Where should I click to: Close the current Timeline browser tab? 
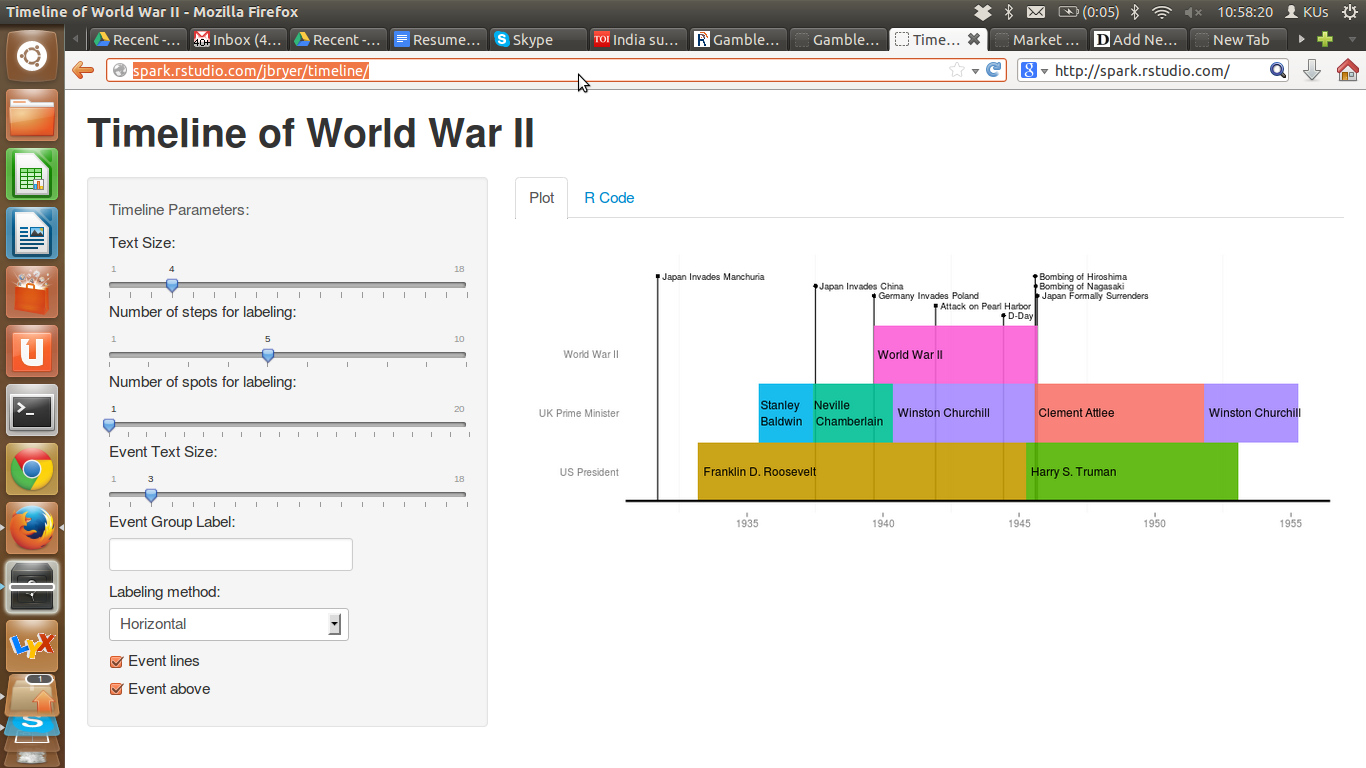[974, 40]
